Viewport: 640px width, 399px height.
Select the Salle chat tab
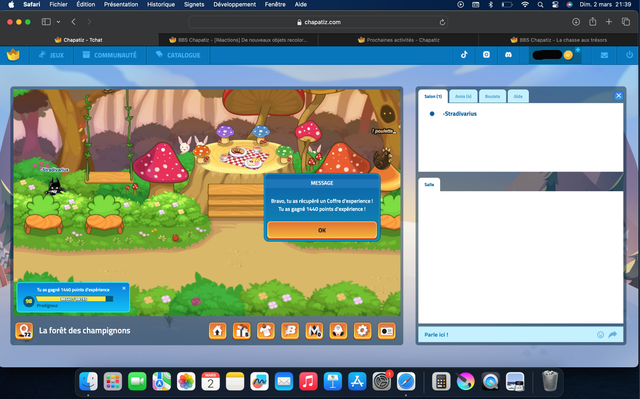coord(429,184)
